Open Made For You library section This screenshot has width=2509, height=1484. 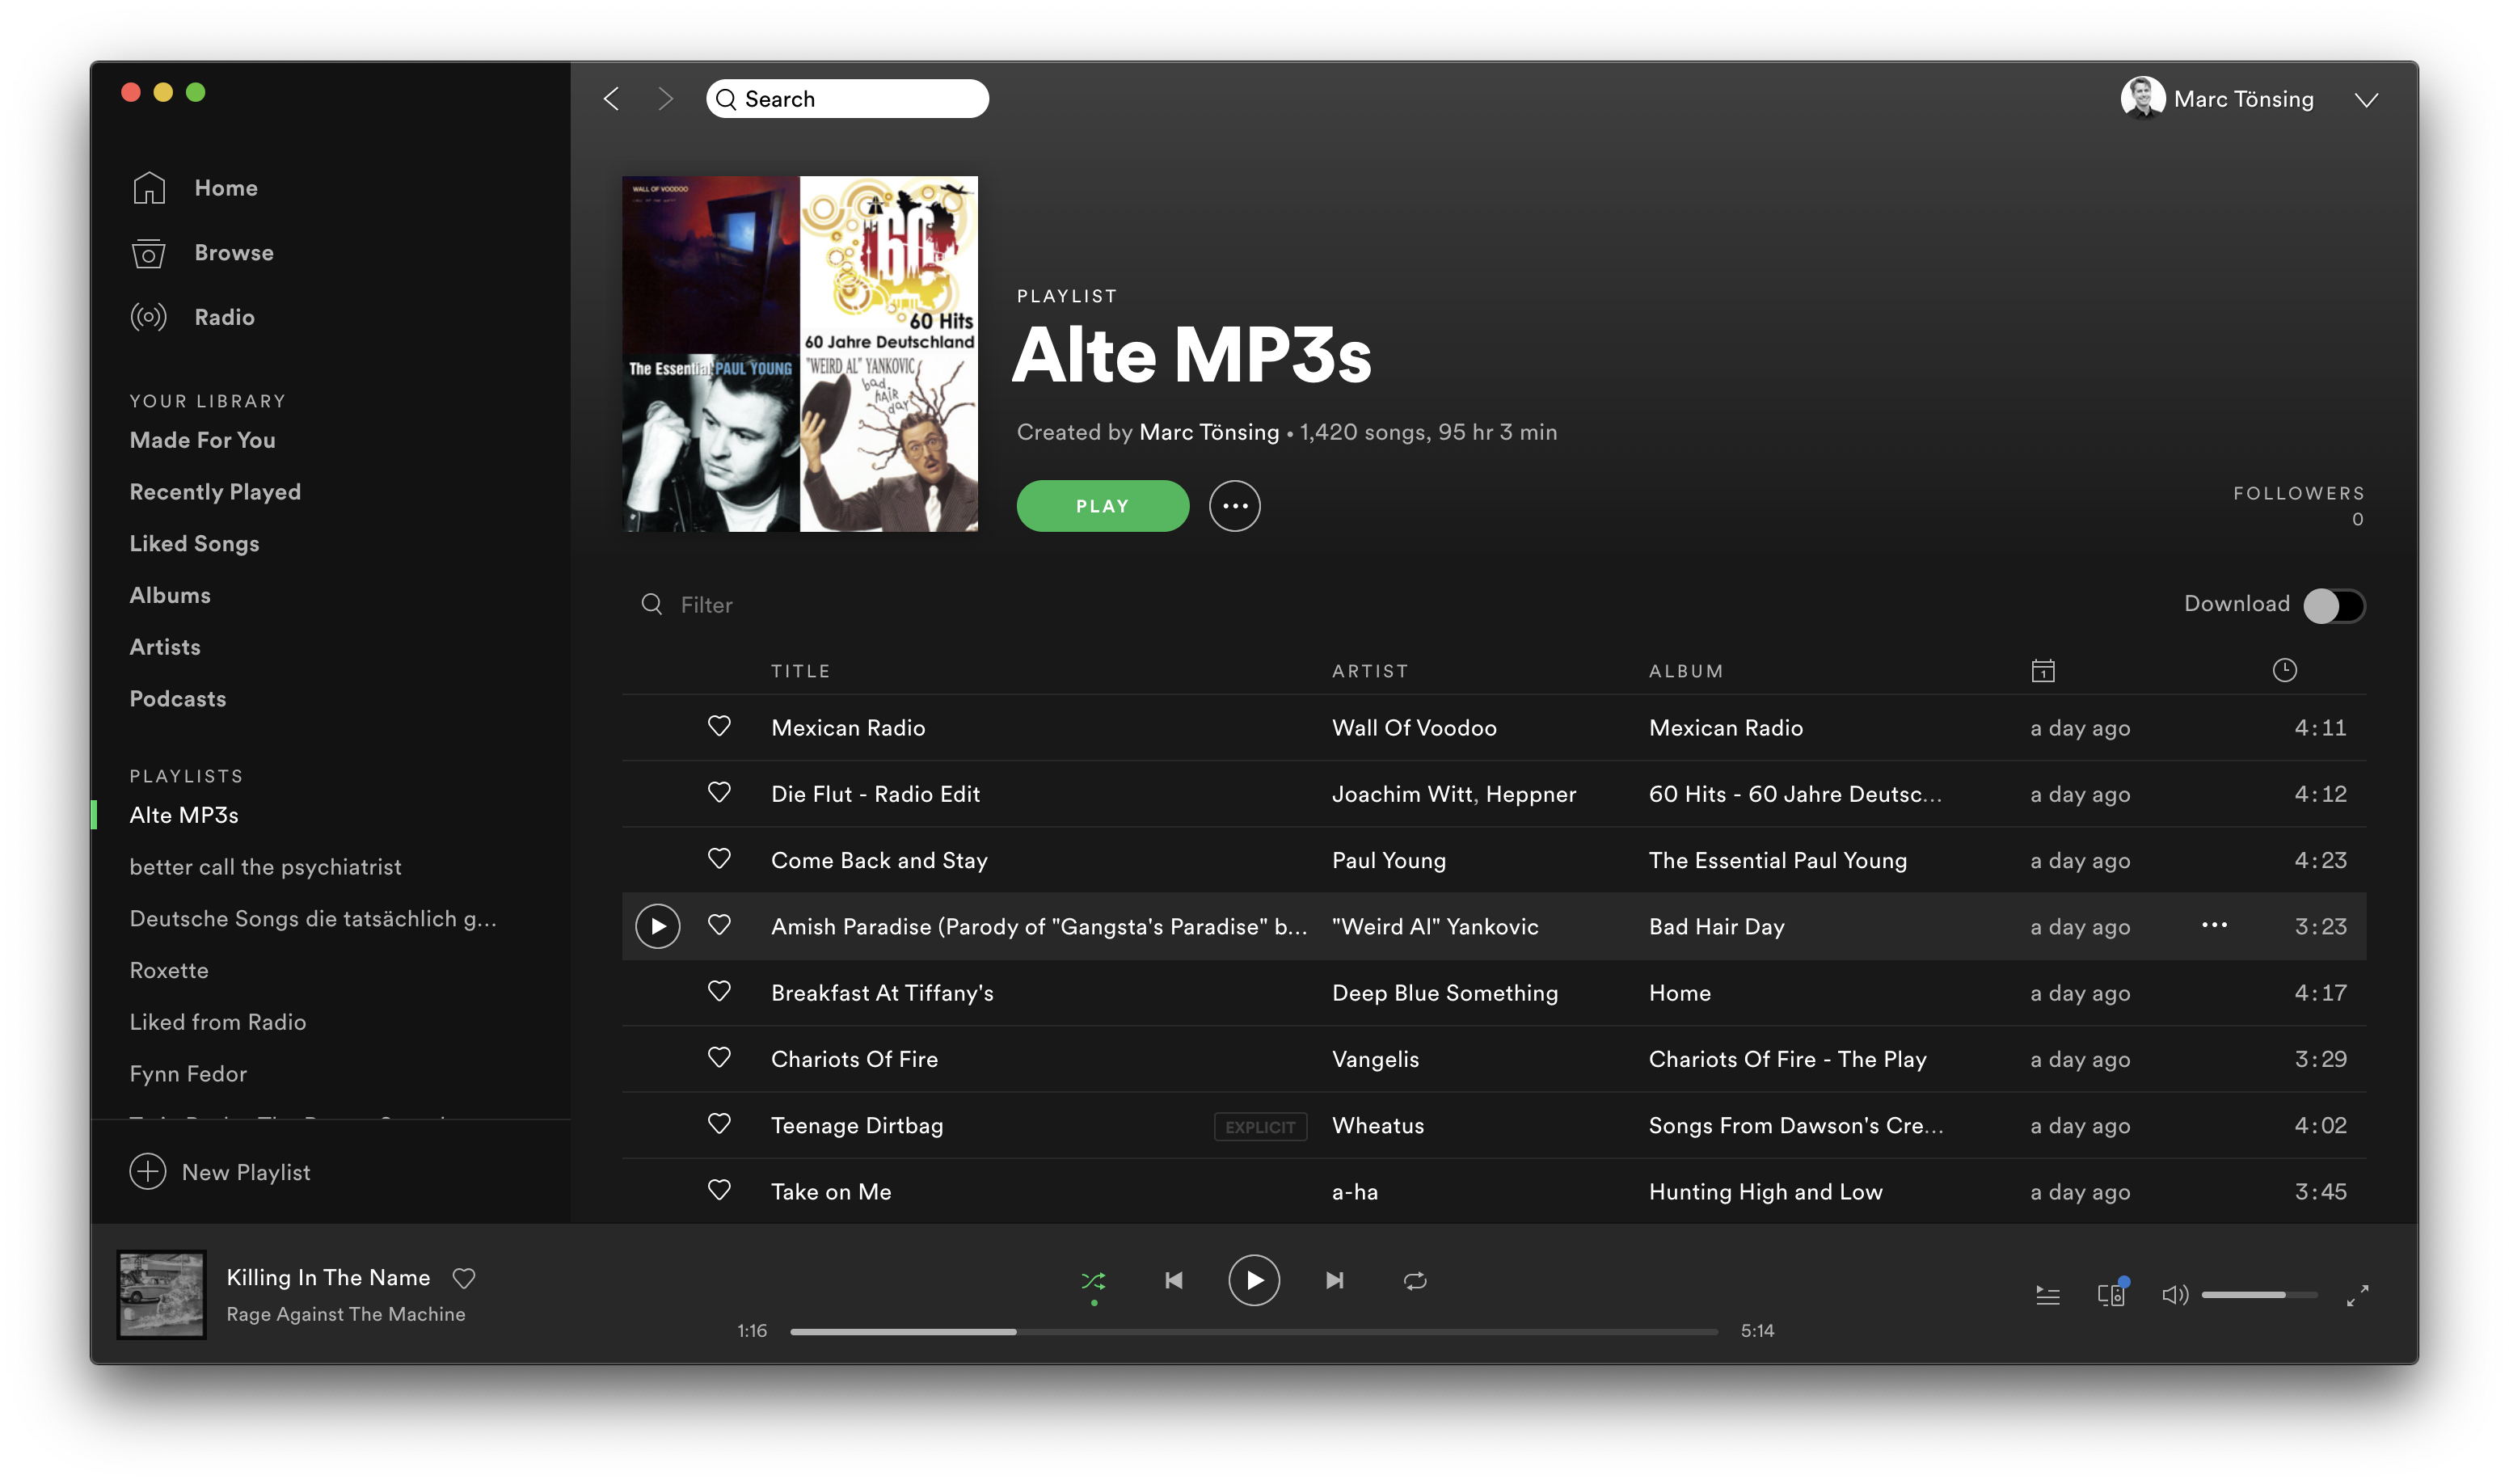(203, 440)
